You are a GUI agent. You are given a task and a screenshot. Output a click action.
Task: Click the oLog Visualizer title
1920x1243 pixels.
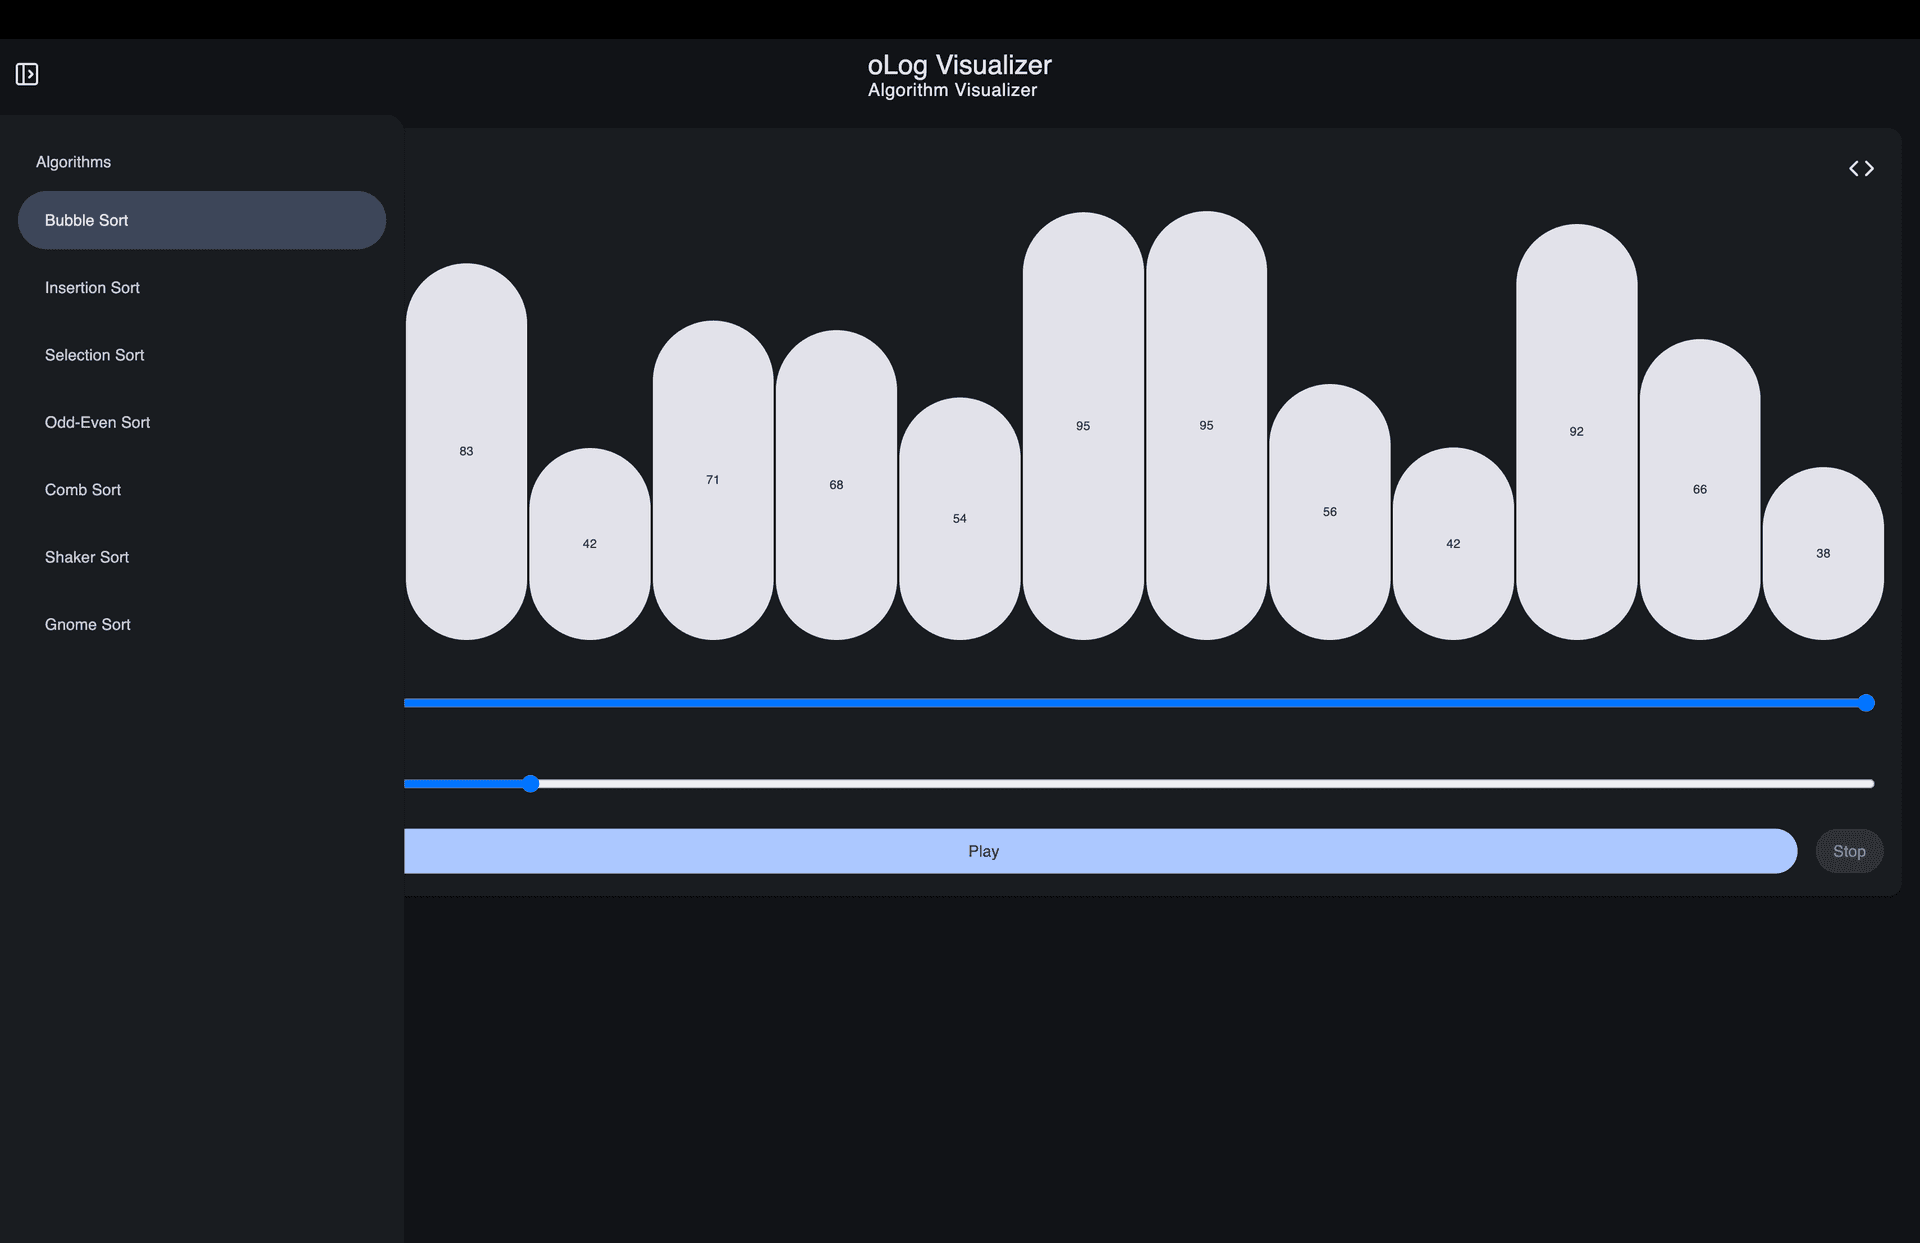[x=958, y=64]
